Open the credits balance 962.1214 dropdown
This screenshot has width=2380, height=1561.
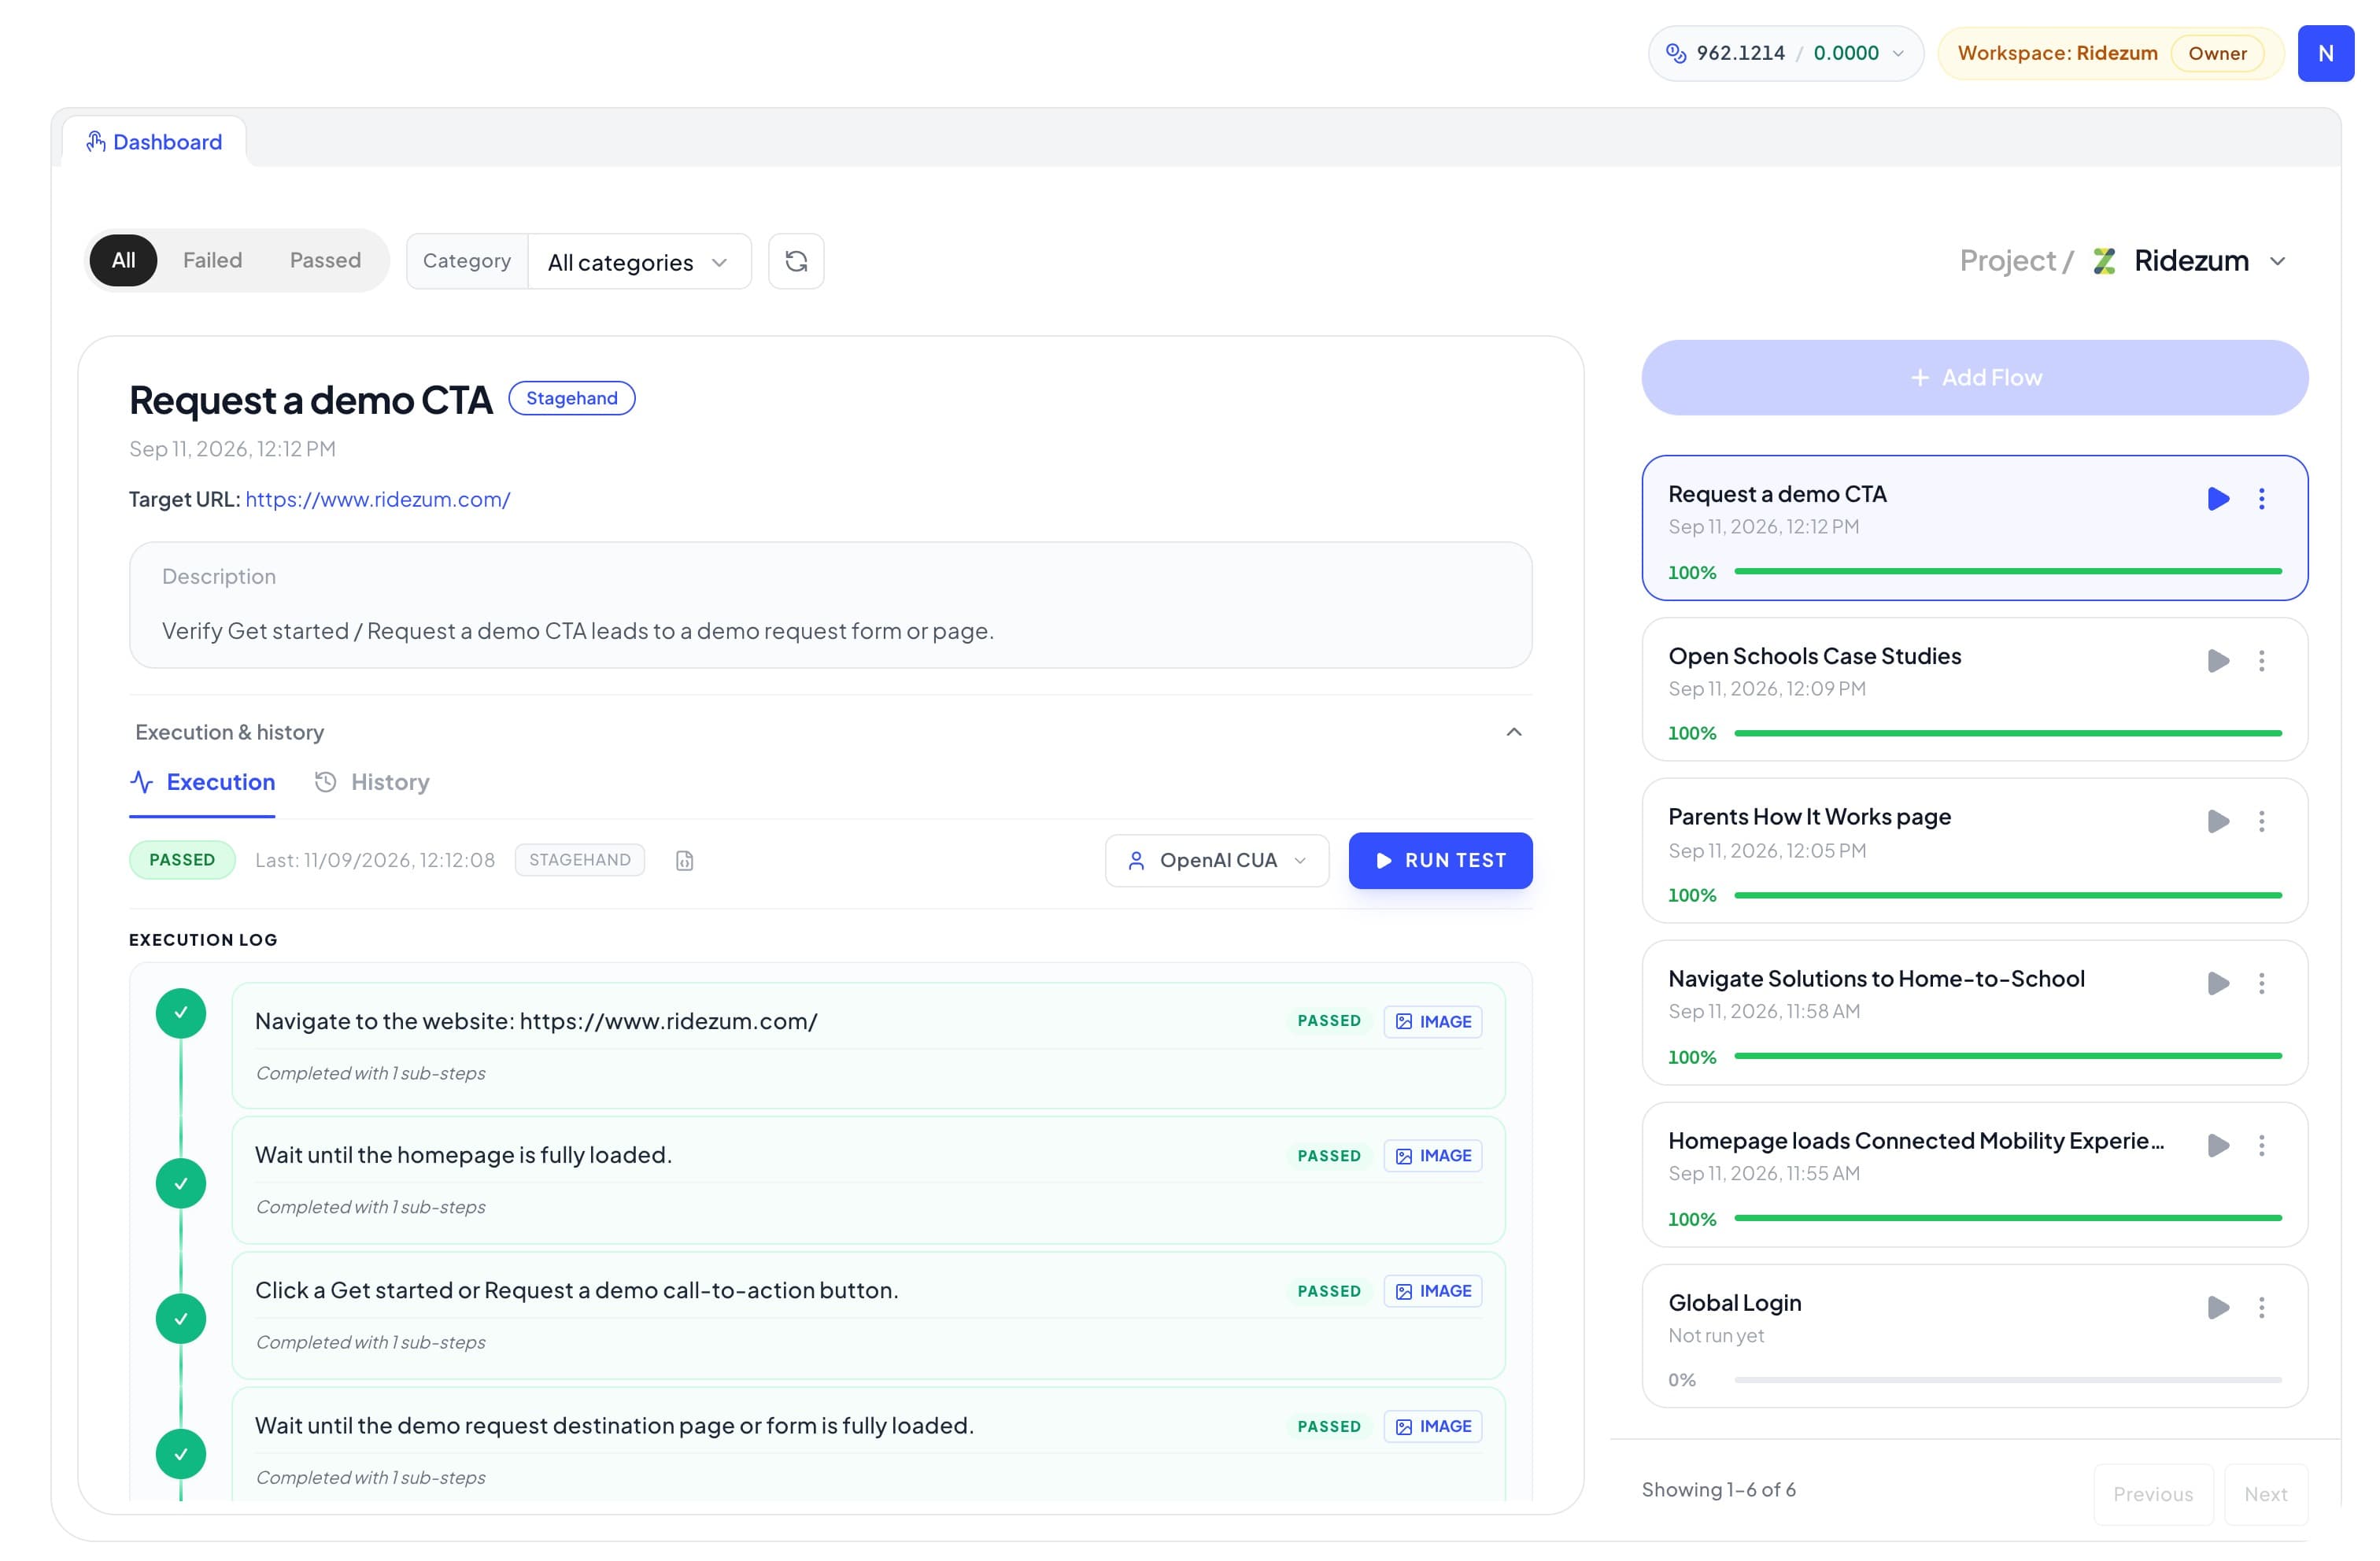click(1785, 53)
